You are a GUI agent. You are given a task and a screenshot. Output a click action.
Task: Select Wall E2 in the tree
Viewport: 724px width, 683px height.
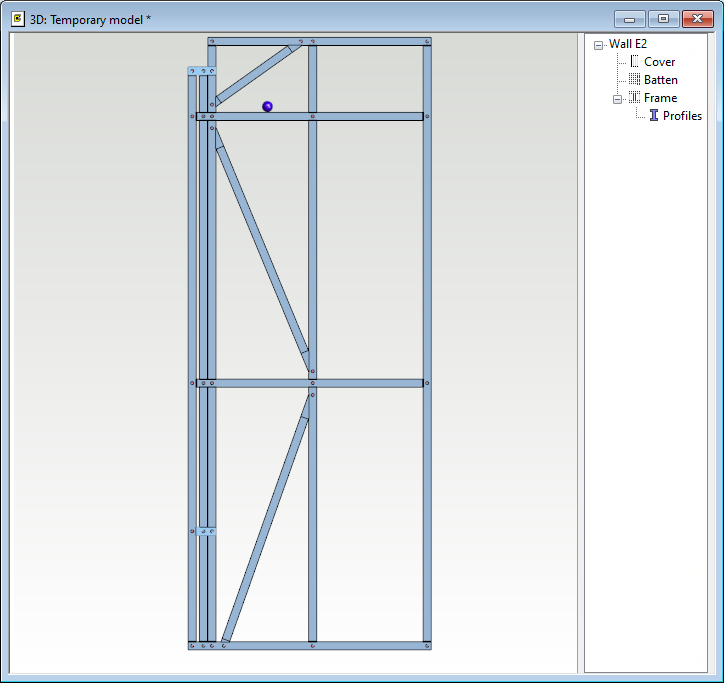tap(628, 44)
